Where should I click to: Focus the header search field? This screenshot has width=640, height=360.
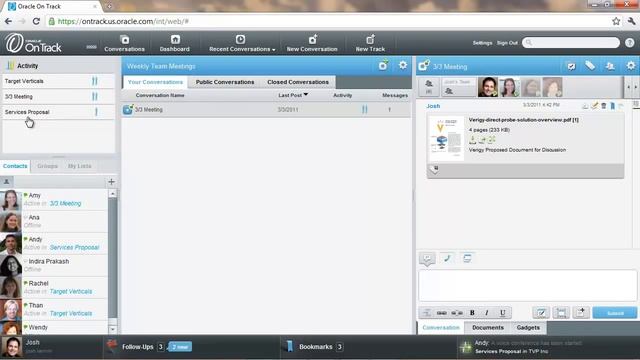[x=571, y=42]
